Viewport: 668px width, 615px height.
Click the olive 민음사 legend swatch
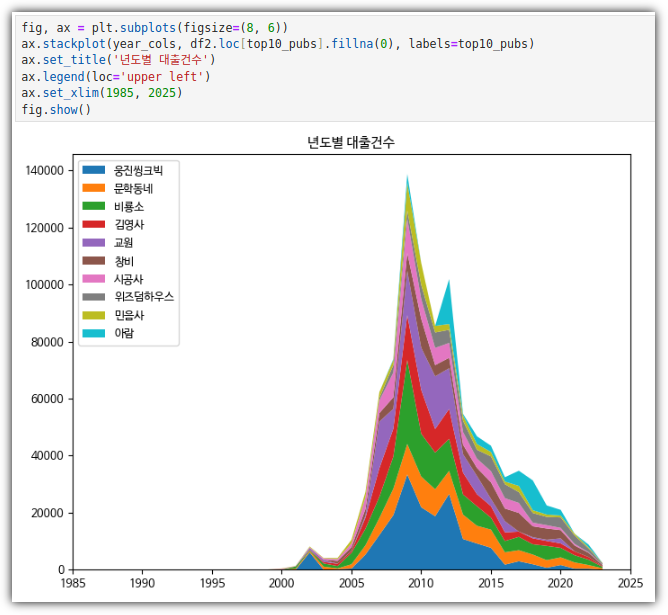pos(94,315)
